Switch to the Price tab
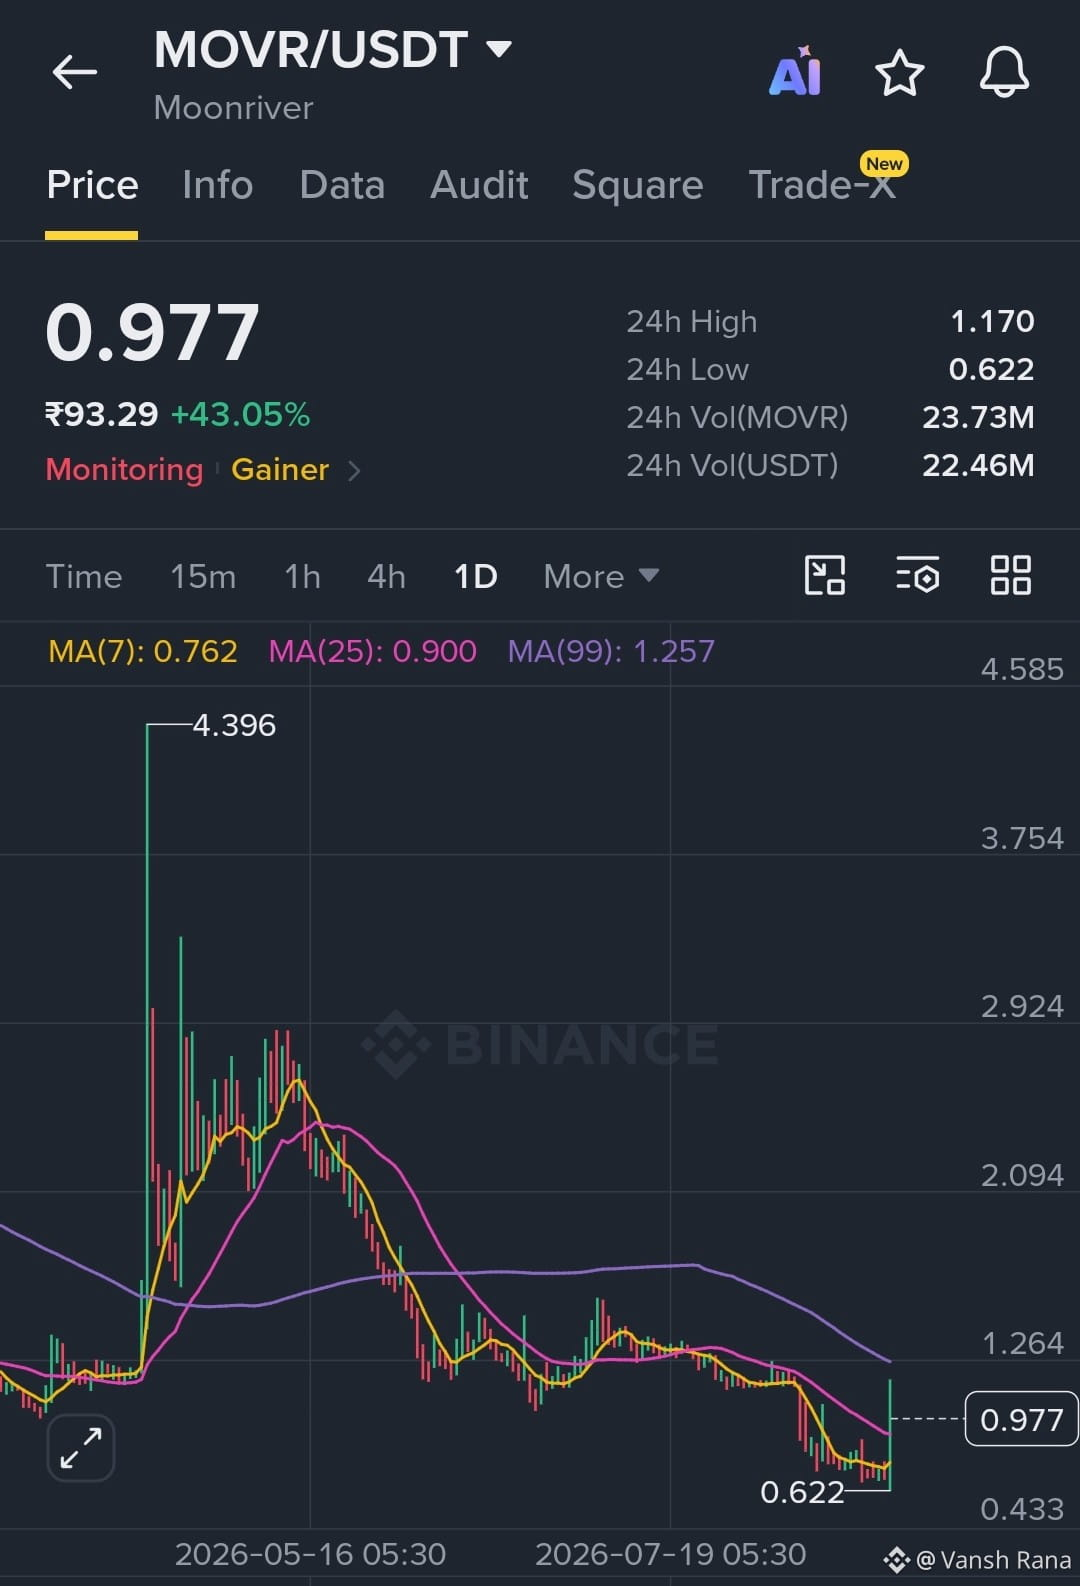 coord(92,186)
